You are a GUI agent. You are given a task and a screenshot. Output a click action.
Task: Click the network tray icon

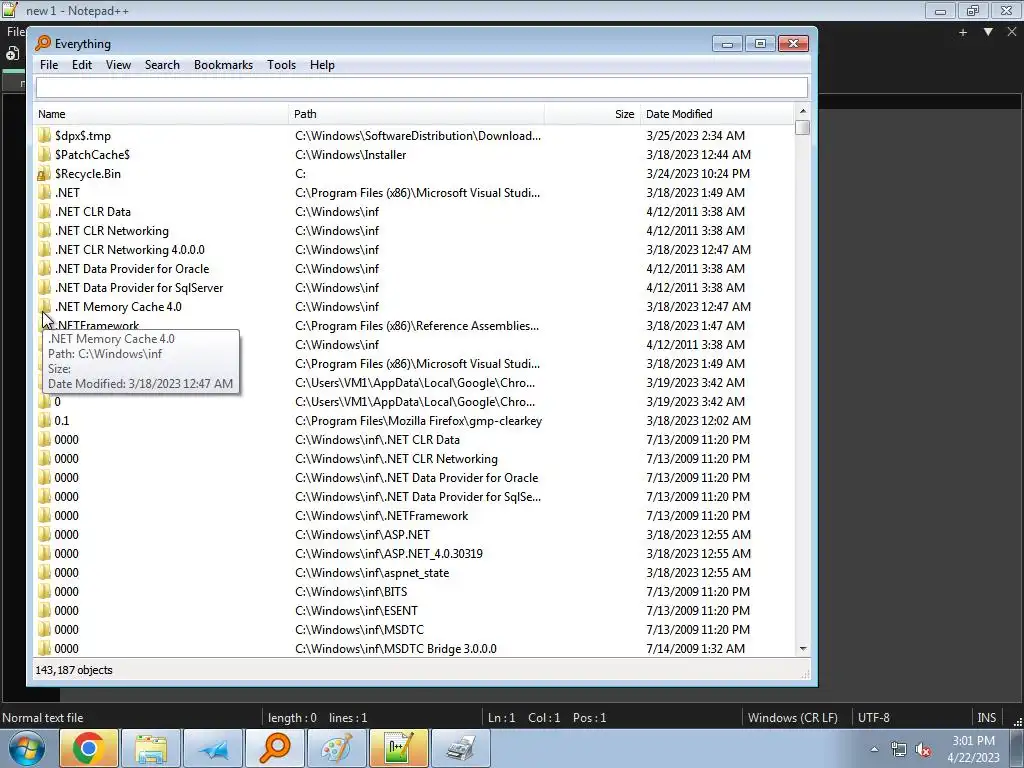pyautogui.click(x=899, y=750)
